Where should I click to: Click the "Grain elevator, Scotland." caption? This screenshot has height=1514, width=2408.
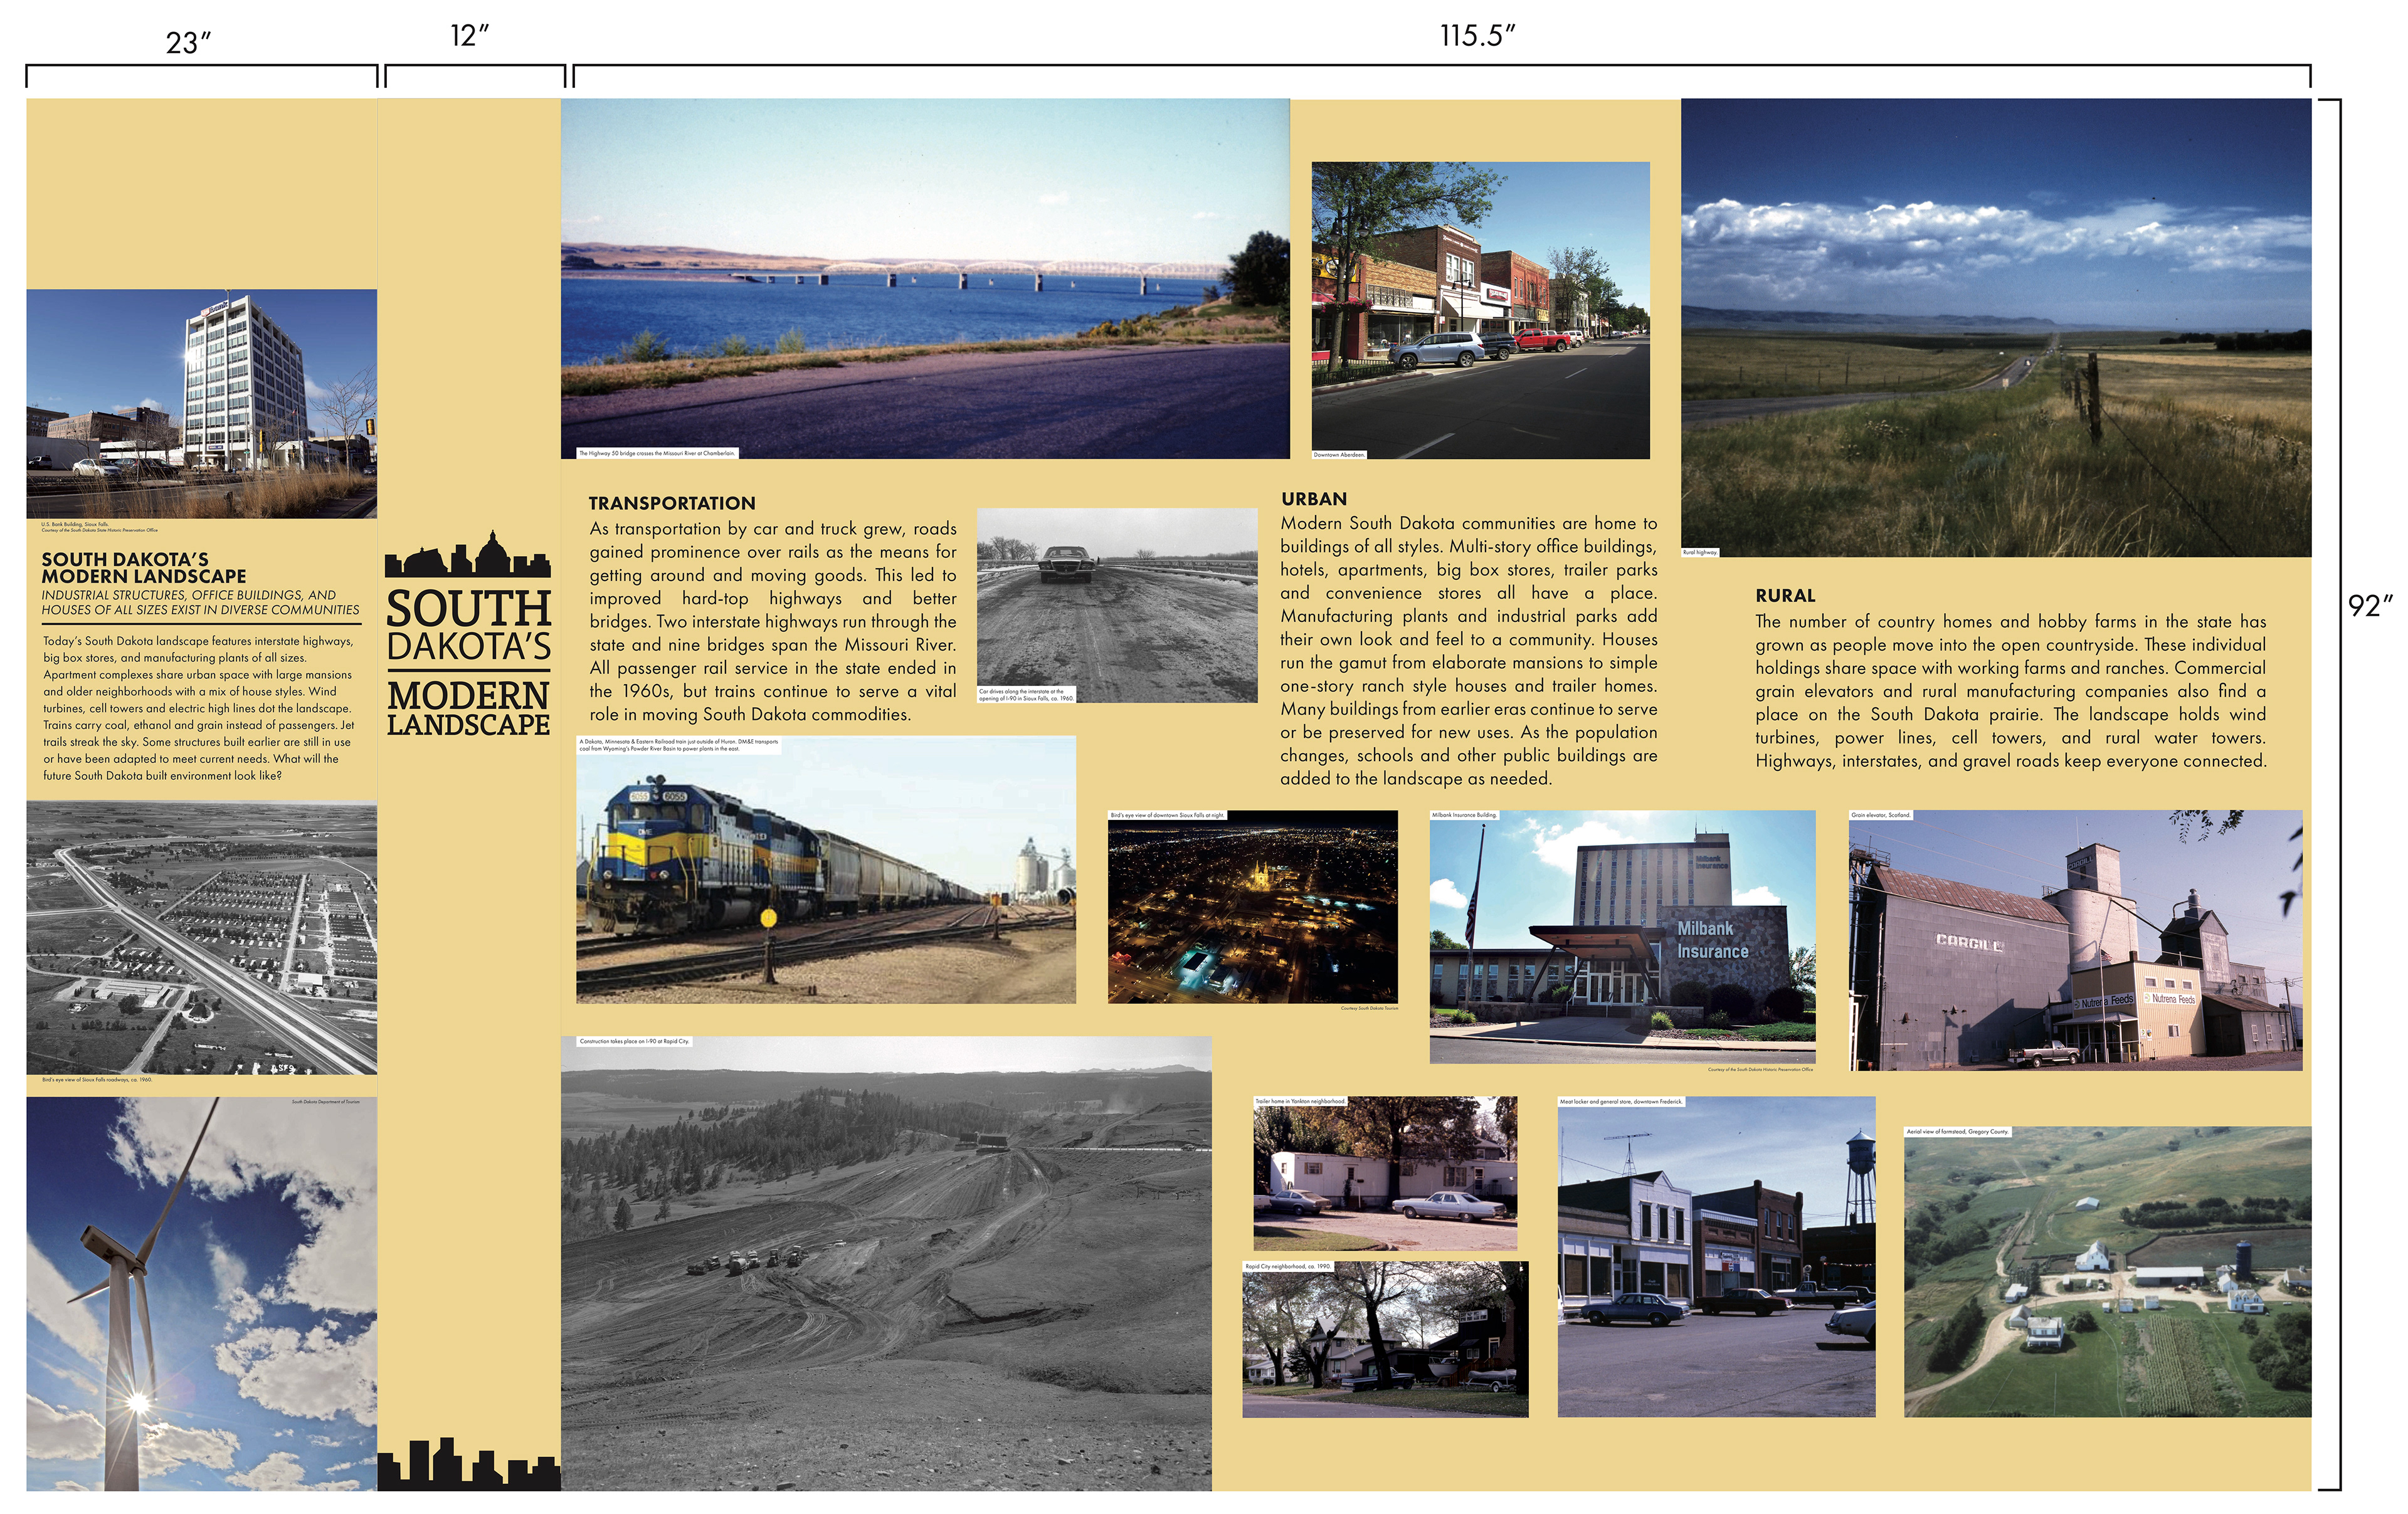click(1881, 815)
